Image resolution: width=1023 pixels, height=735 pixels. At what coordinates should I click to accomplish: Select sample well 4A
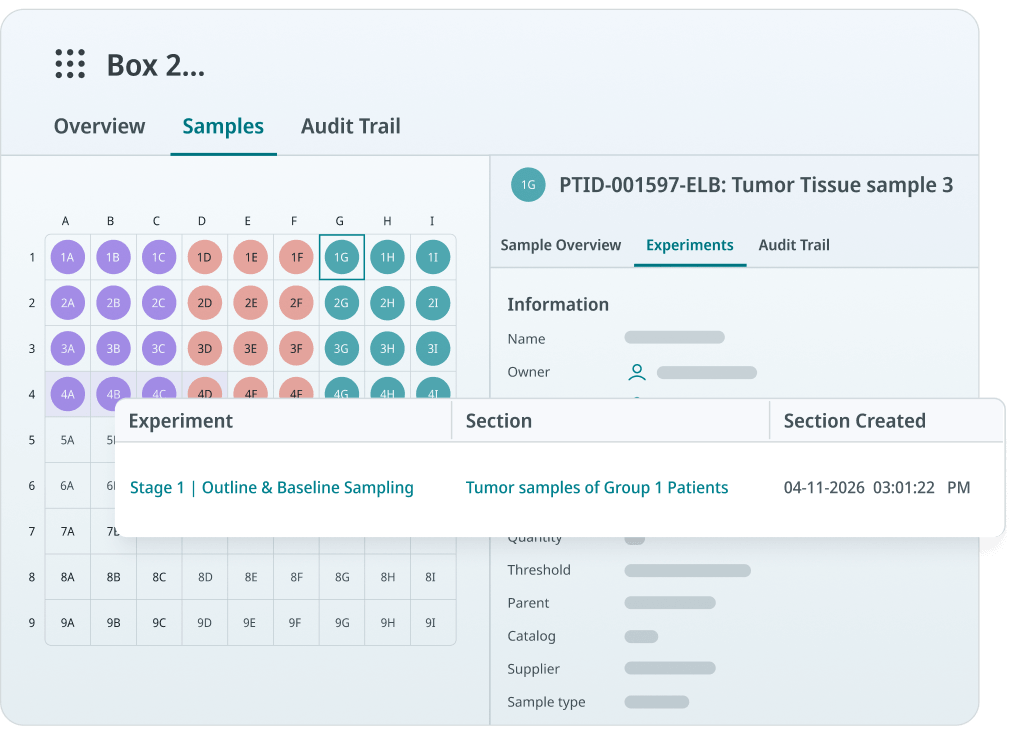(68, 394)
